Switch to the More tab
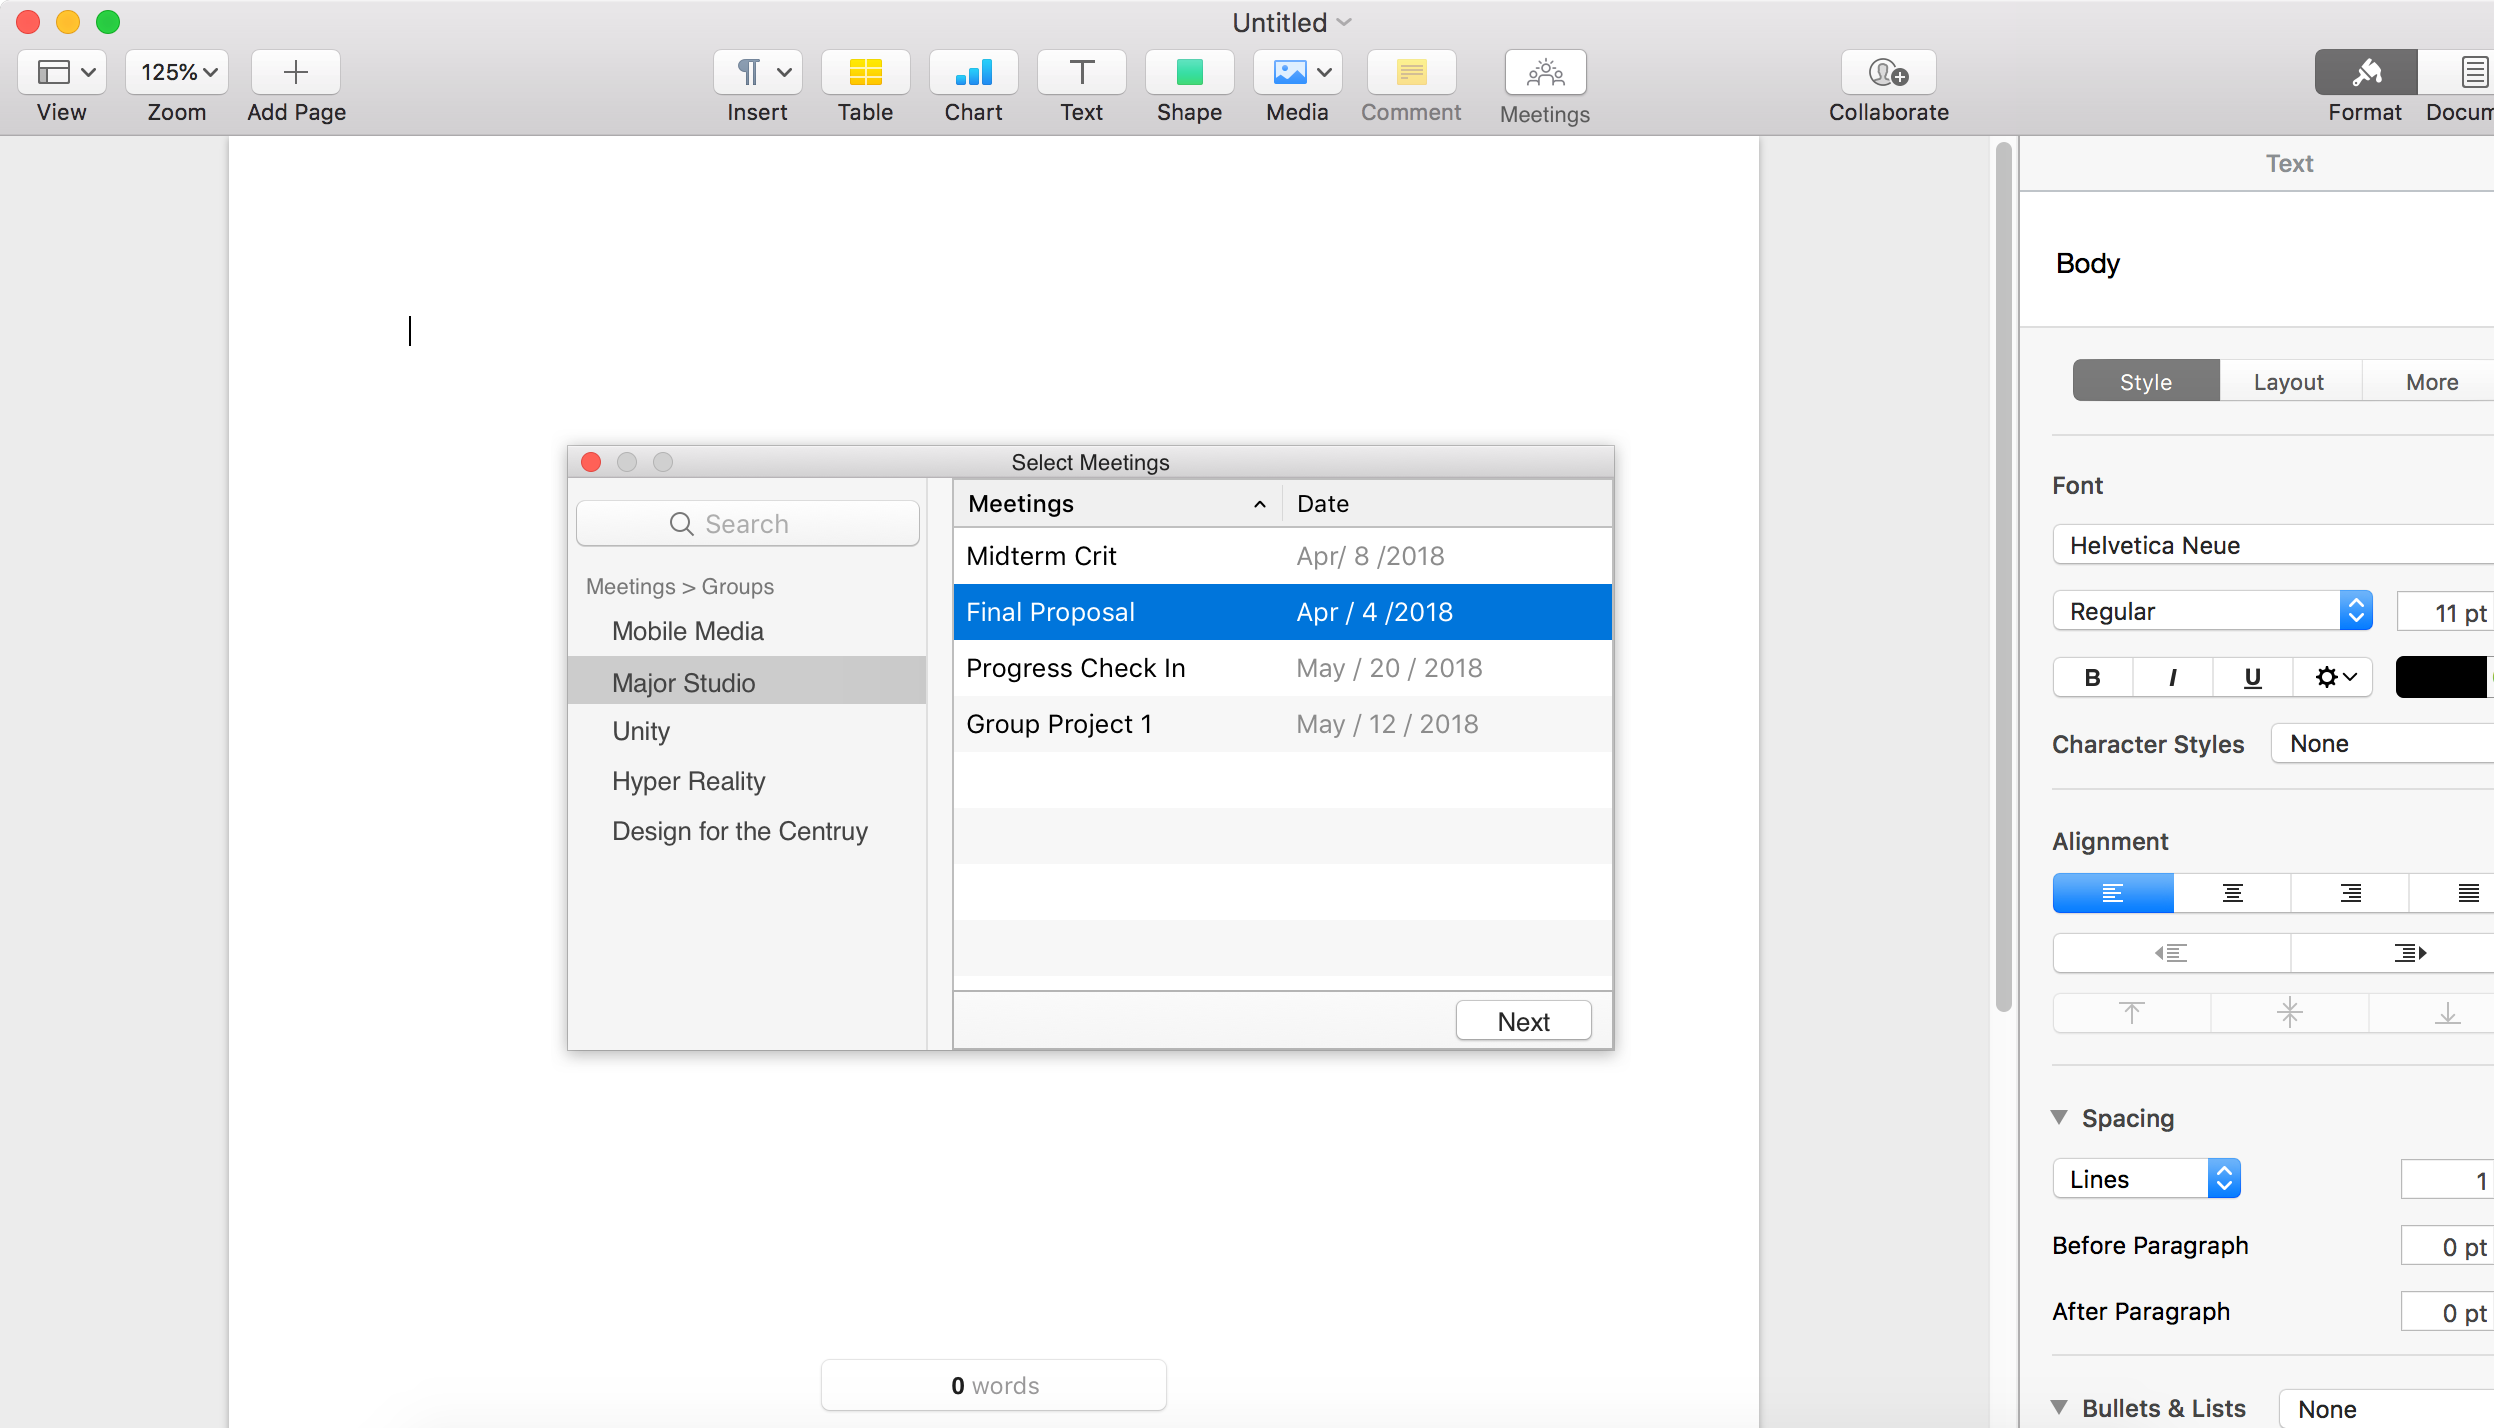The image size is (2494, 1428). coord(2431,381)
